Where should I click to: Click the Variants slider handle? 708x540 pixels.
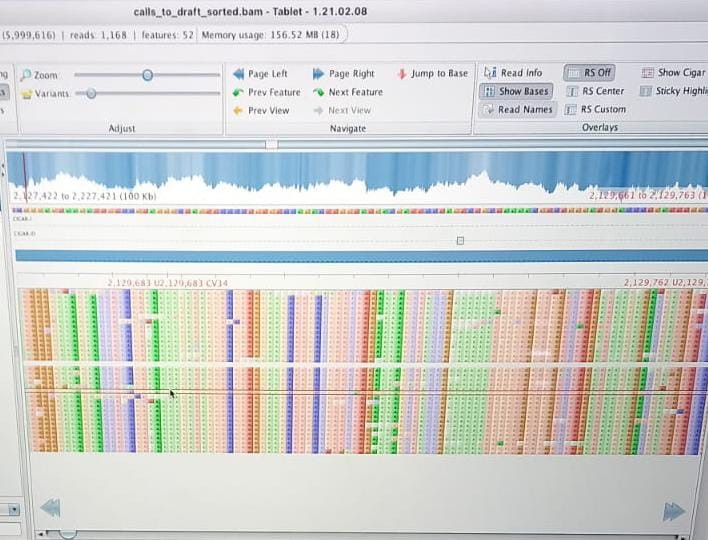pos(91,93)
